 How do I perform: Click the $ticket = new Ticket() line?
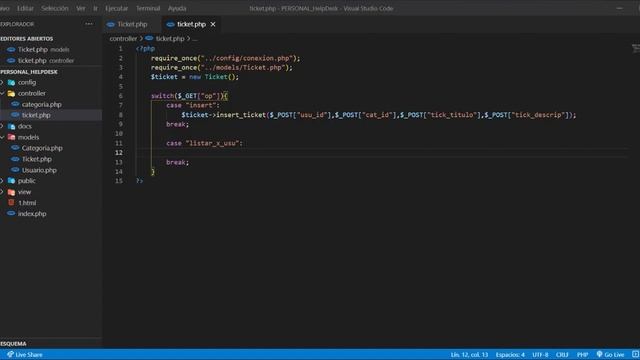tap(195, 77)
